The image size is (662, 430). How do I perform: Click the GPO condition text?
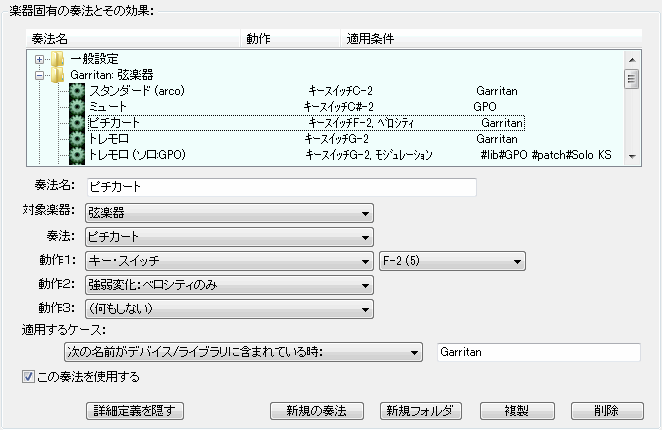485,107
